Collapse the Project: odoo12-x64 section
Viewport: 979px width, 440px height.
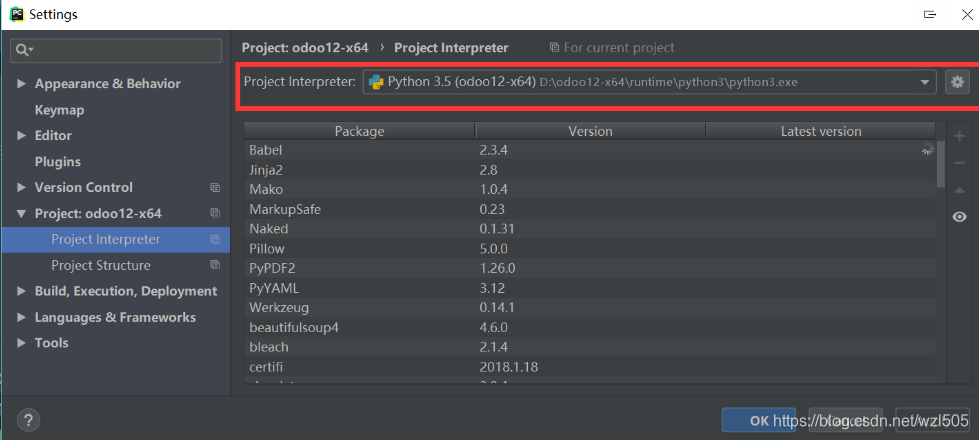point(22,213)
